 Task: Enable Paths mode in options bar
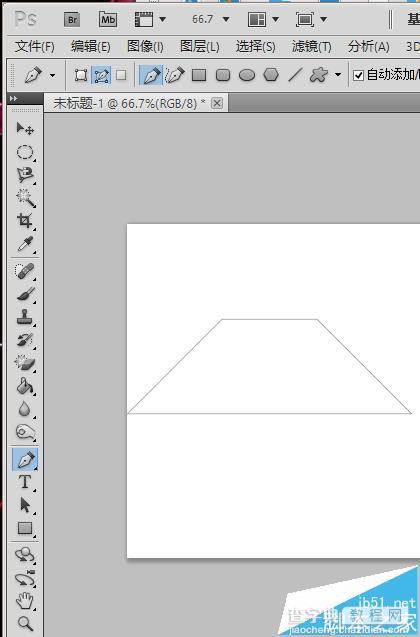click(x=101, y=75)
